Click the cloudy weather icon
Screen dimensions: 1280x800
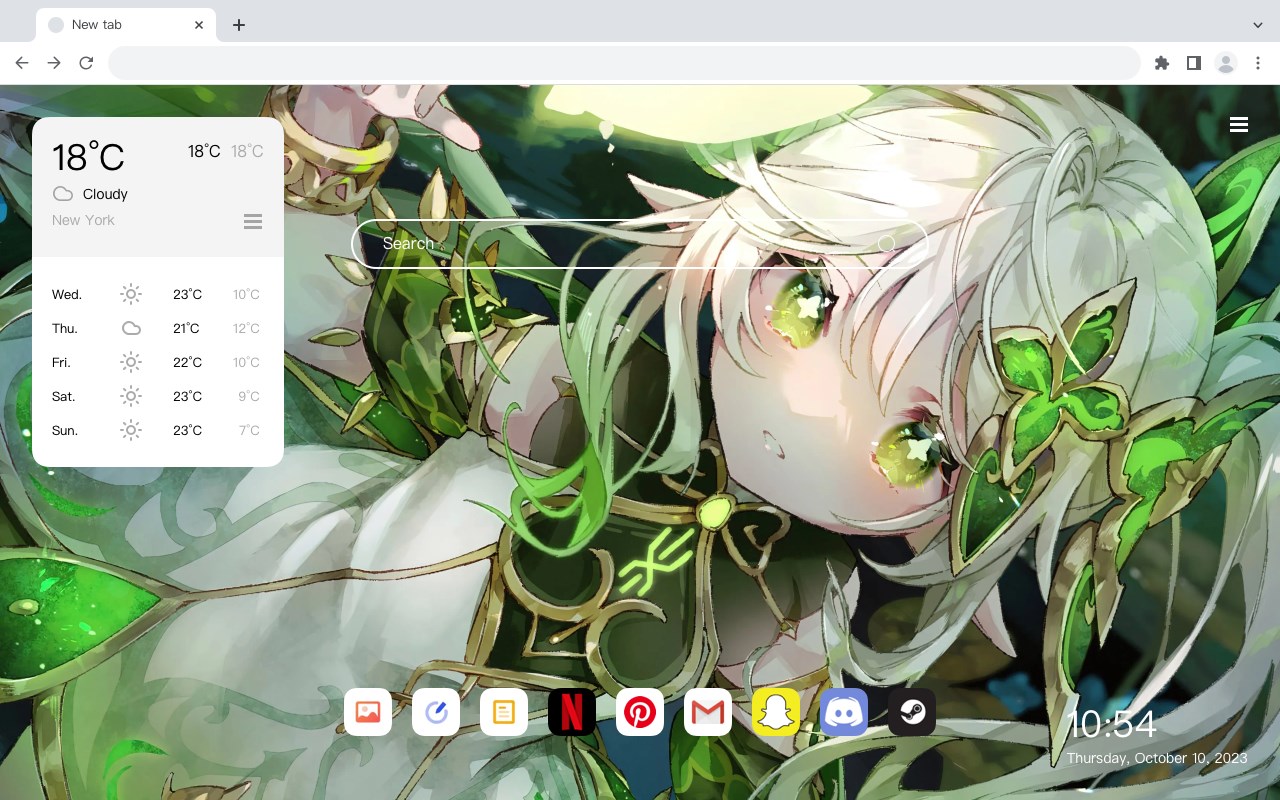[63, 194]
